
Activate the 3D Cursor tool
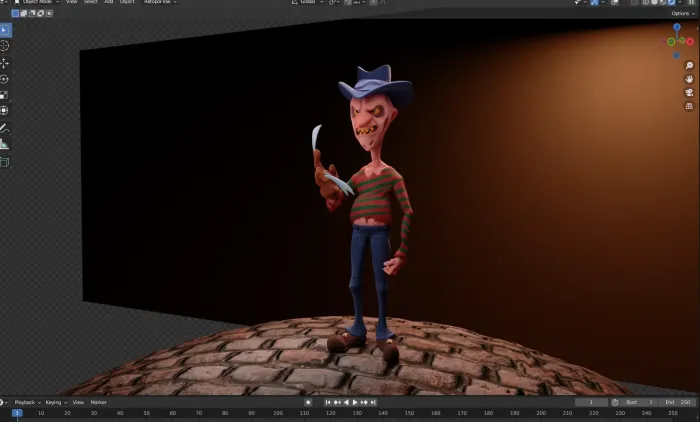pyautogui.click(x=4, y=46)
